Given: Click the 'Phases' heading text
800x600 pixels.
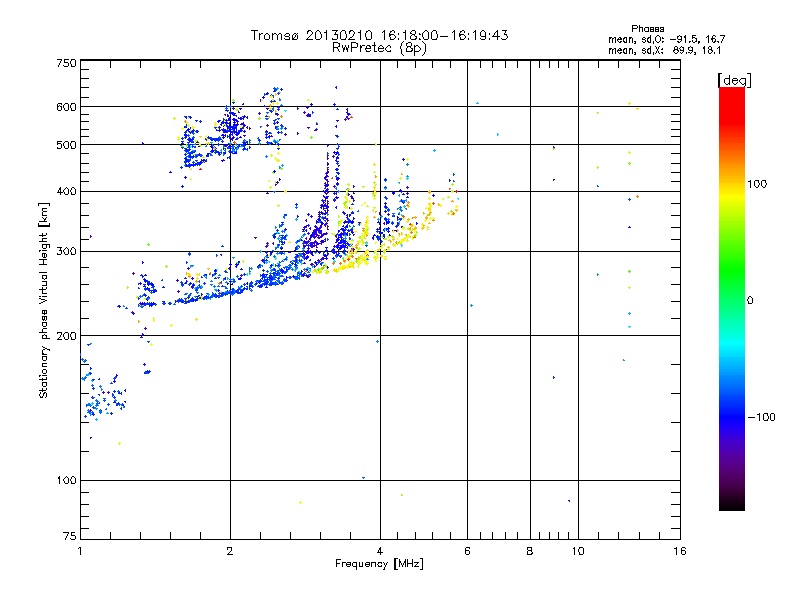Looking at the screenshot, I should (647, 29).
